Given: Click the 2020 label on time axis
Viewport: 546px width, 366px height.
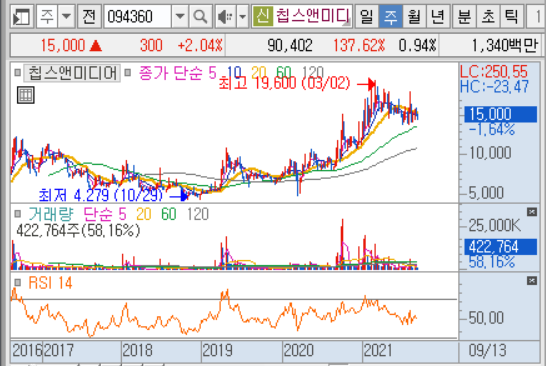Looking at the screenshot, I should (x=298, y=350).
